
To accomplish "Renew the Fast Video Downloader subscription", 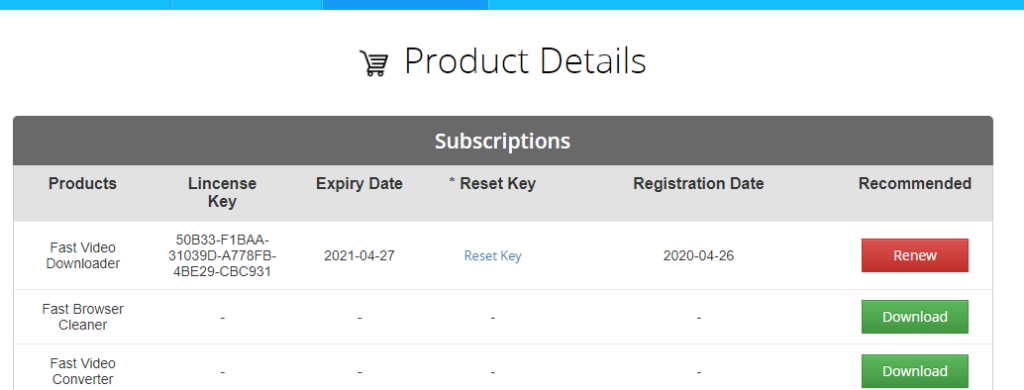I will click(x=914, y=255).
